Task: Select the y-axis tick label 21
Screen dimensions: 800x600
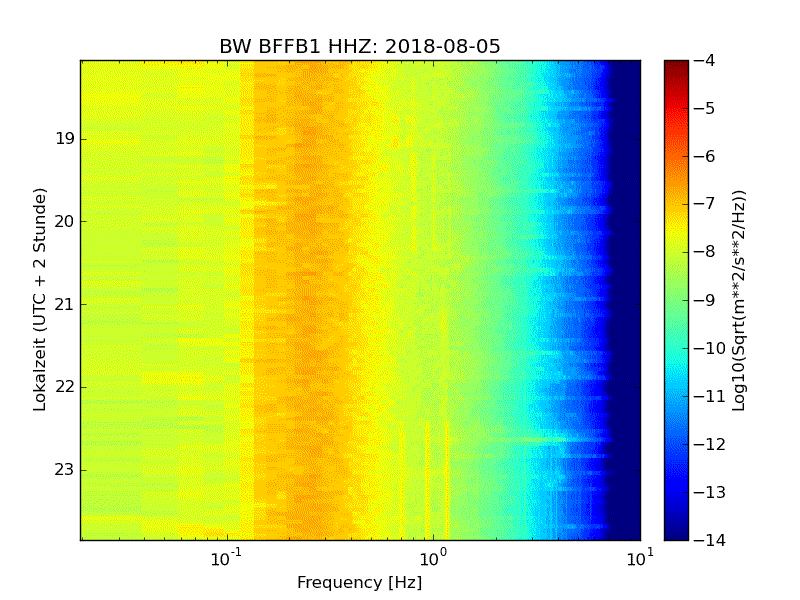Action: click(x=64, y=304)
